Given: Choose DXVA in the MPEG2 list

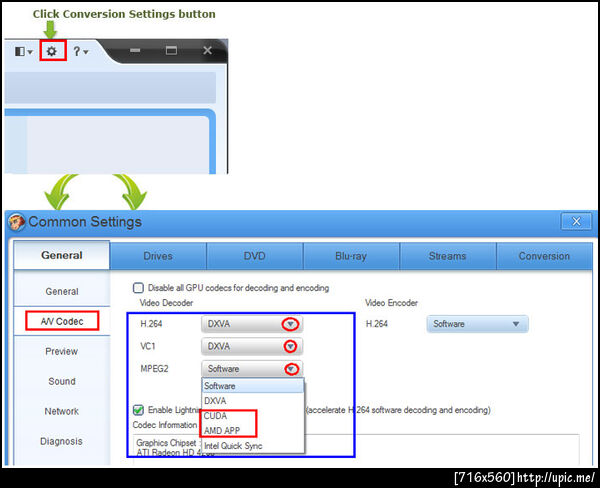Looking at the screenshot, I should click(253, 401).
